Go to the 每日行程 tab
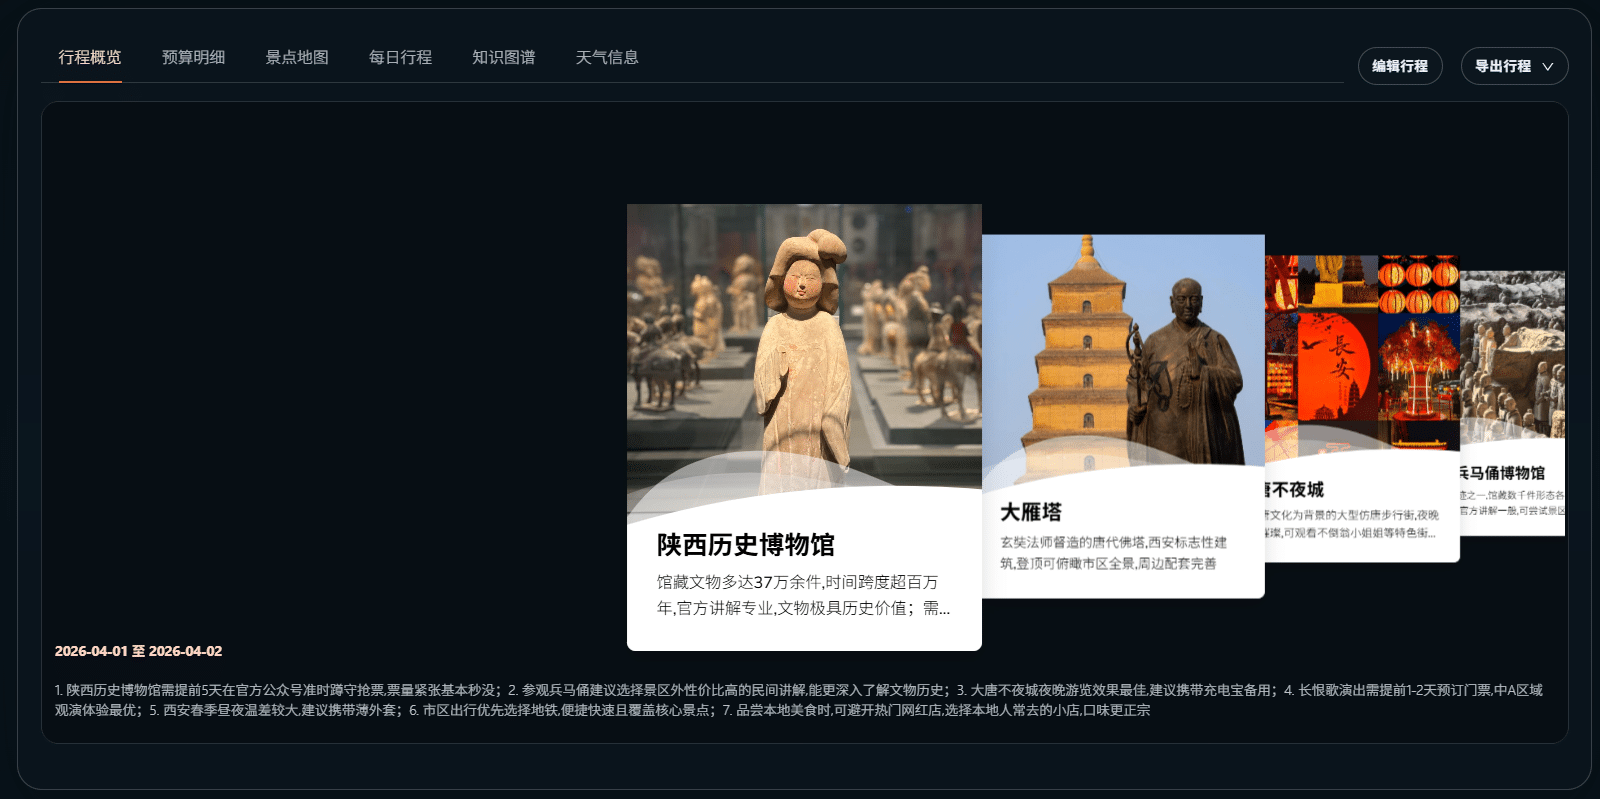1600x799 pixels. coord(400,58)
